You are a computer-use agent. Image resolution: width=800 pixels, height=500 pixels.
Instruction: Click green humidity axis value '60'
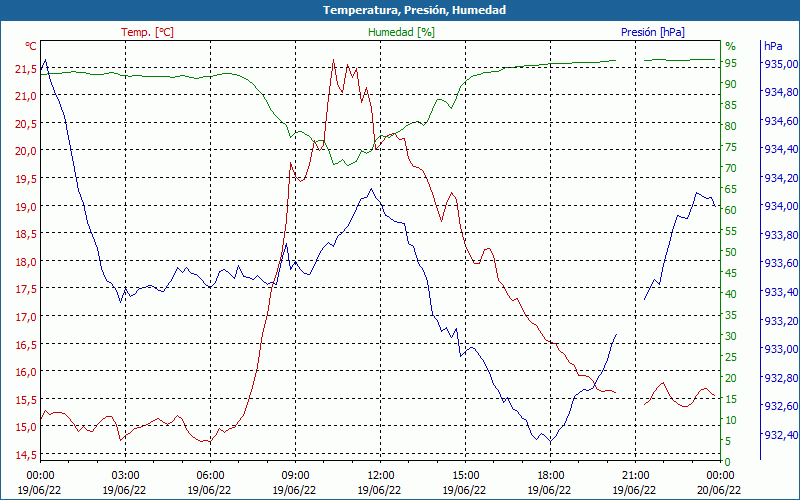(731, 210)
